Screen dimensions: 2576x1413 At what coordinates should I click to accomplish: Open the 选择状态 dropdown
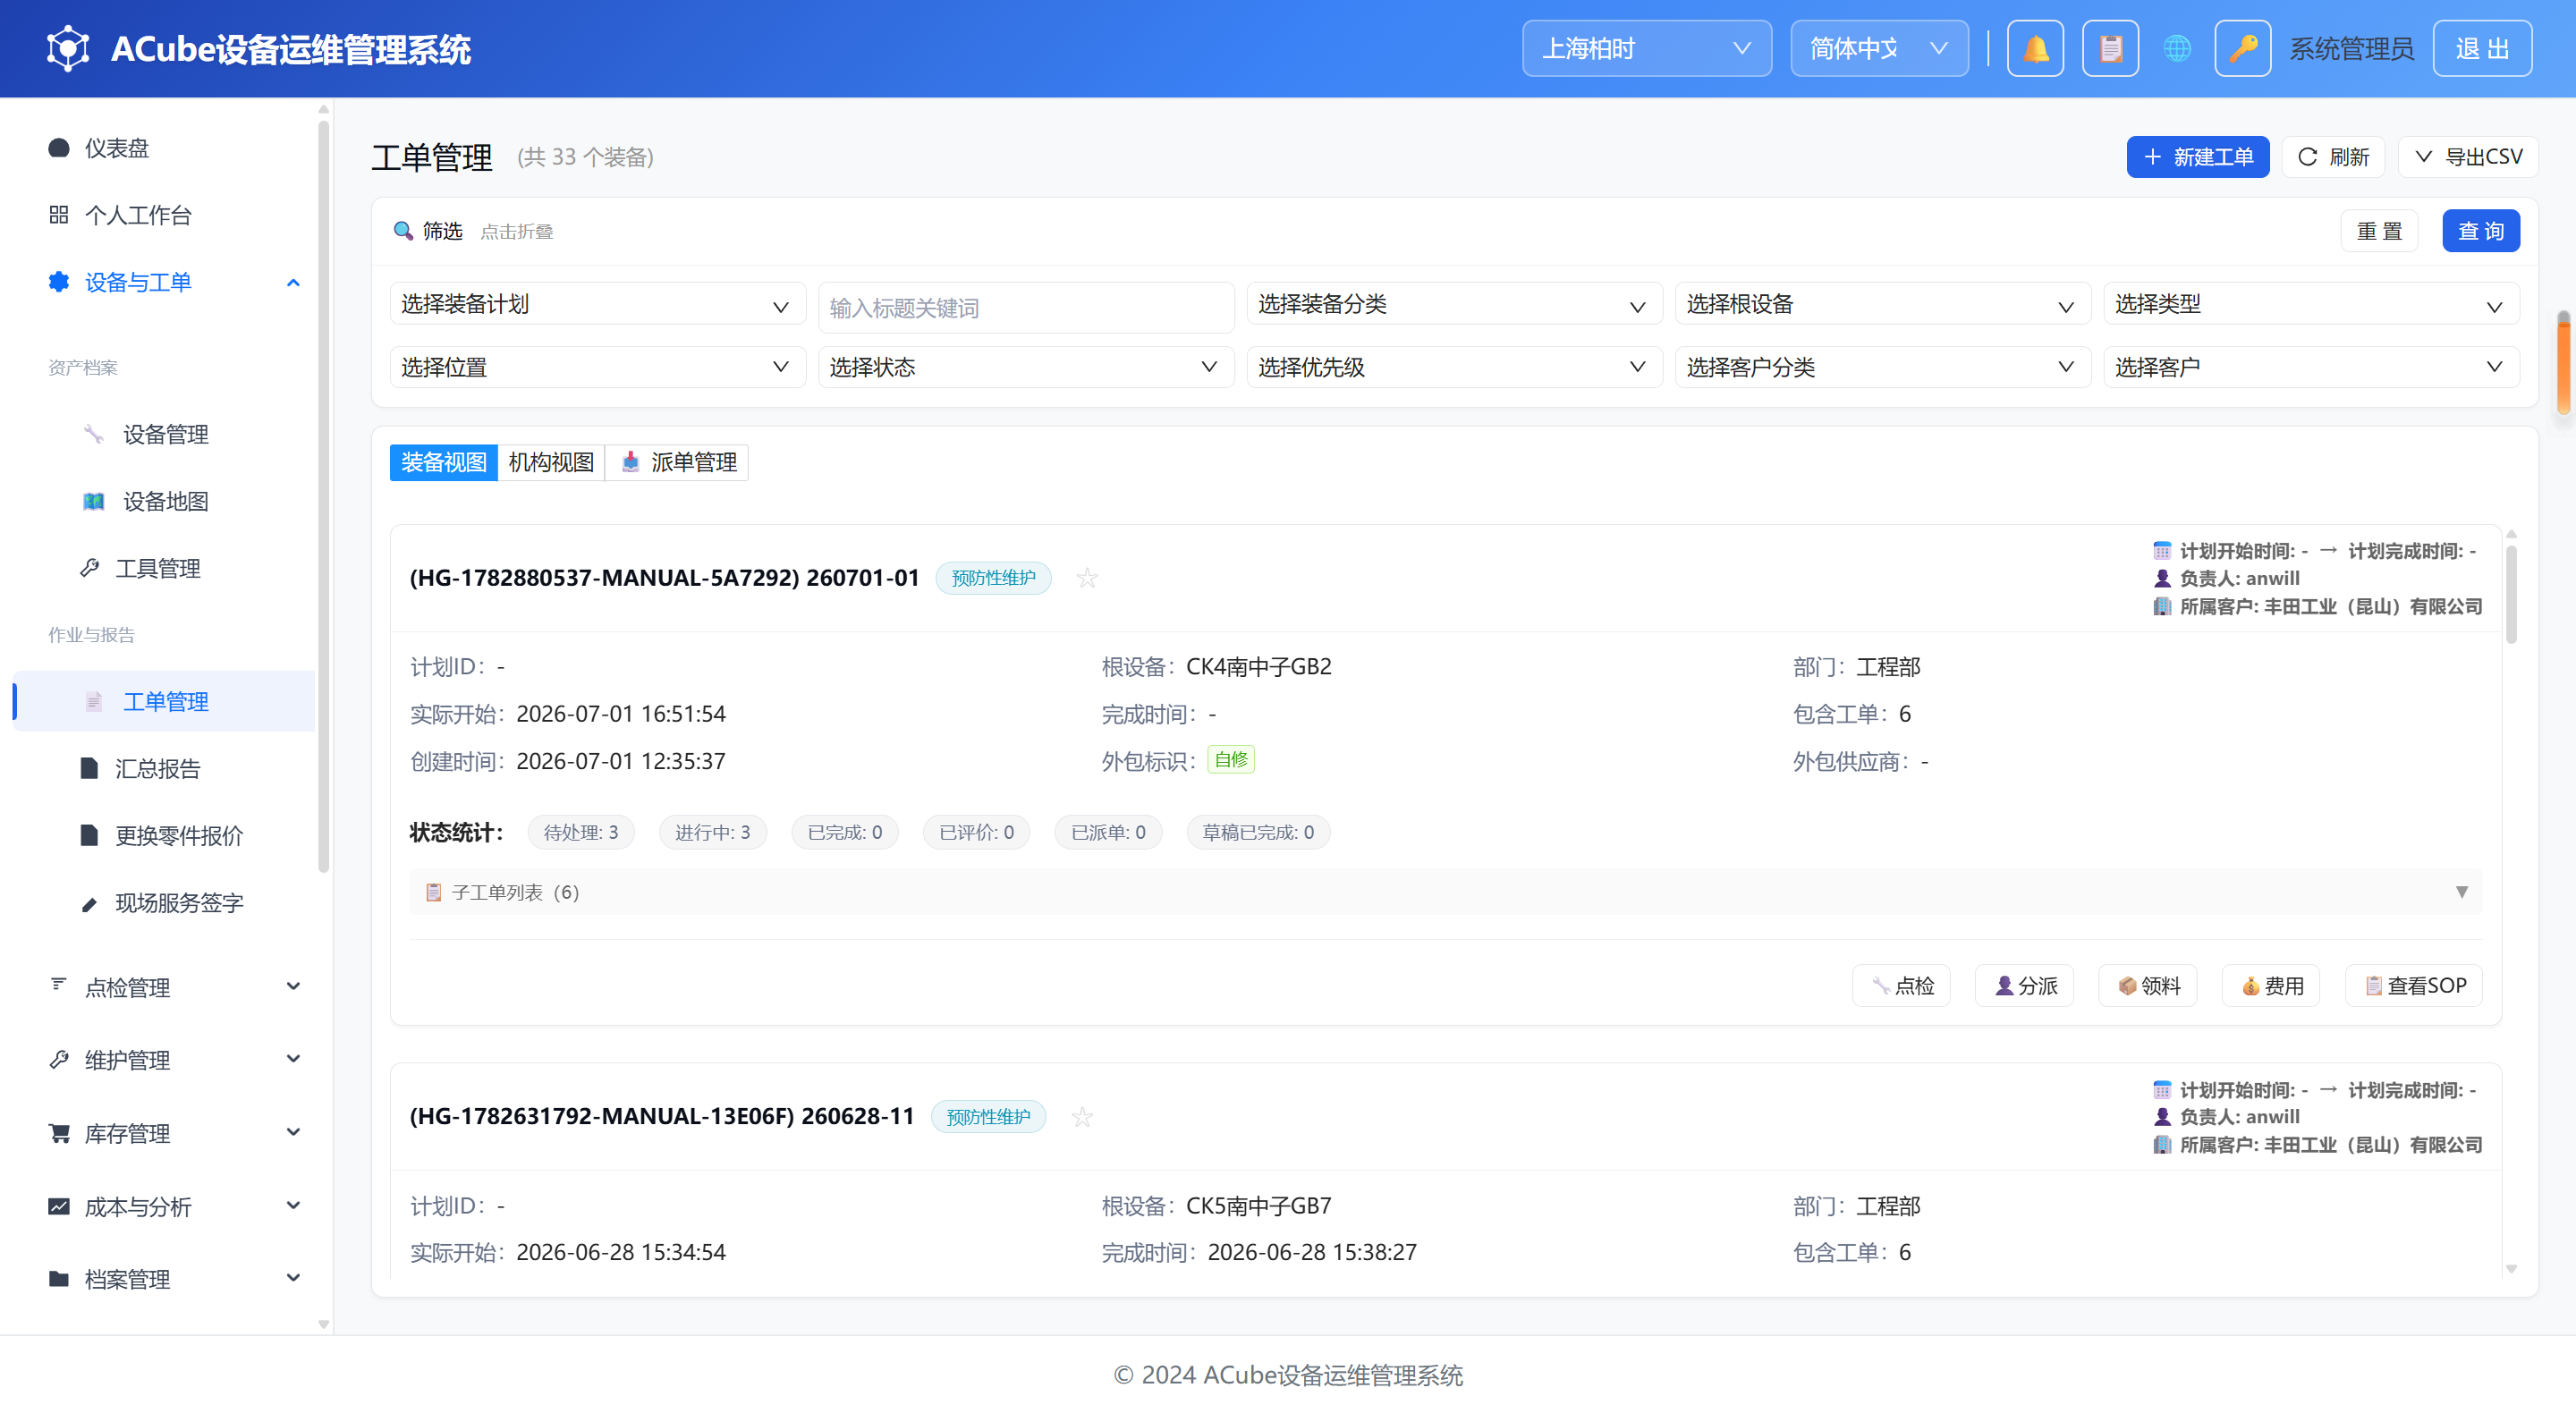[1026, 367]
